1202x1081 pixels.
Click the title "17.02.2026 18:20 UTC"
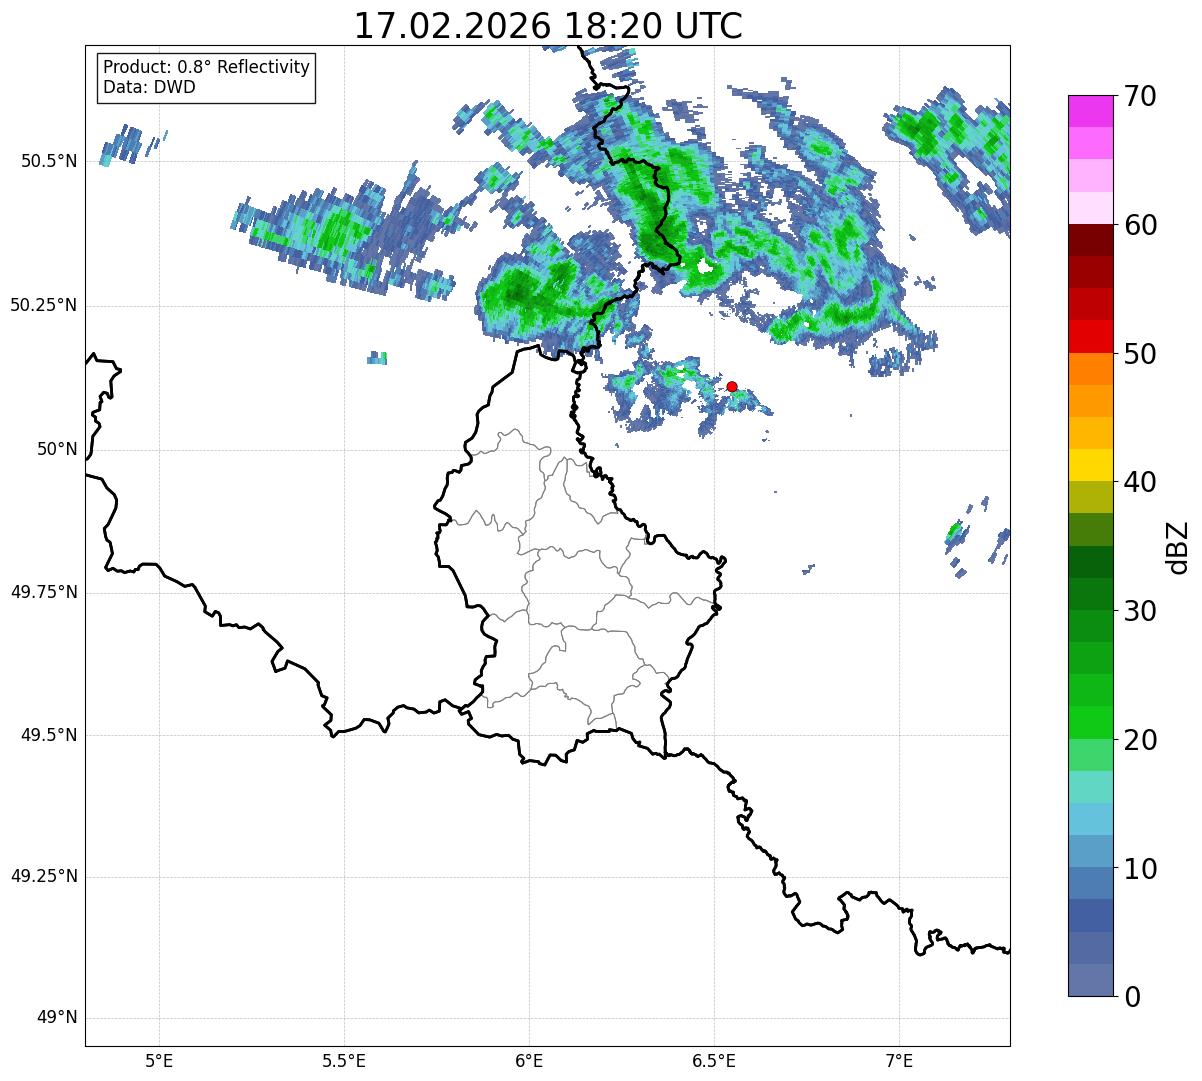[x=548, y=26]
